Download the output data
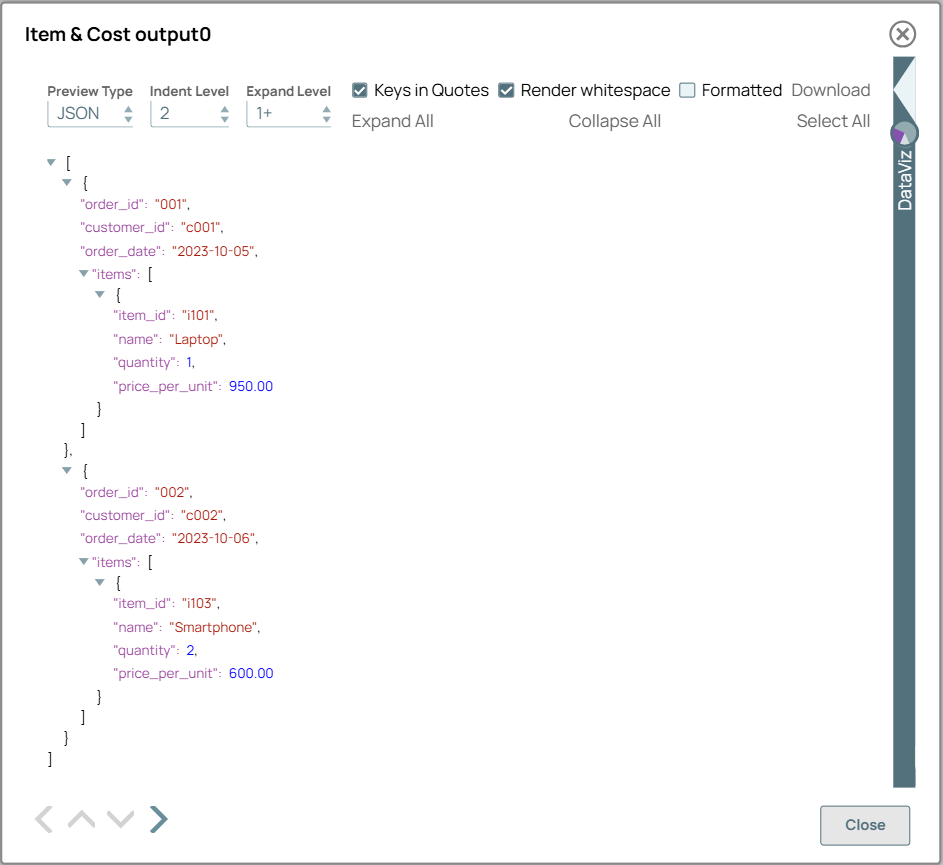 [831, 90]
